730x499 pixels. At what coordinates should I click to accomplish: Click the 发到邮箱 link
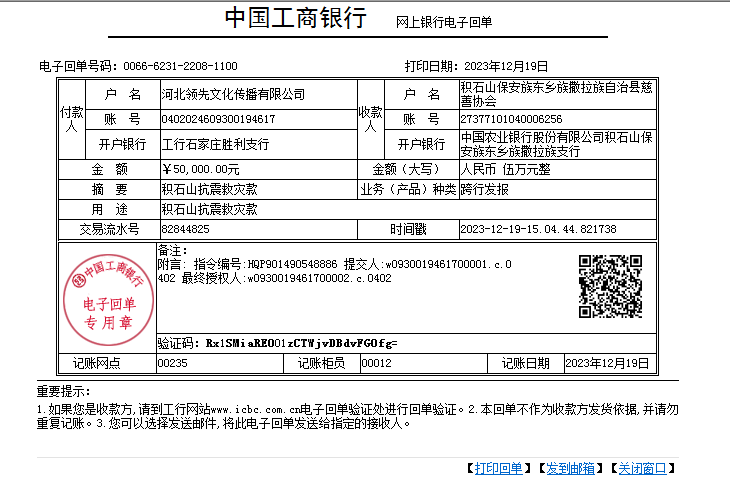click(571, 468)
